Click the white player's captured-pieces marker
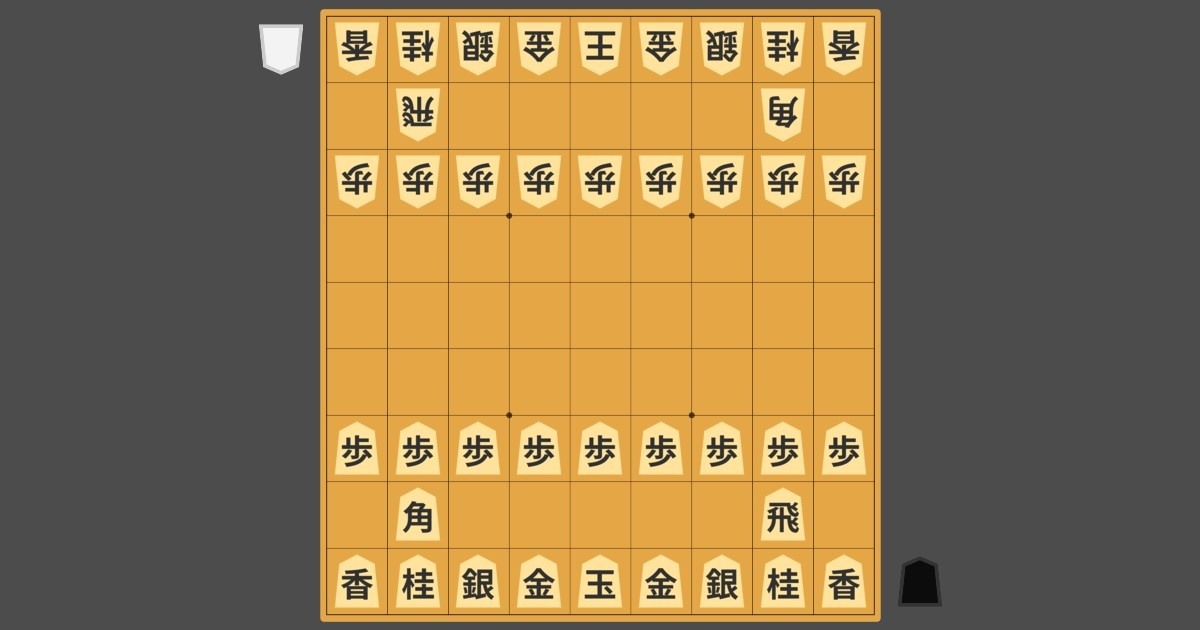The width and height of the screenshot is (1200, 630). tap(281, 49)
